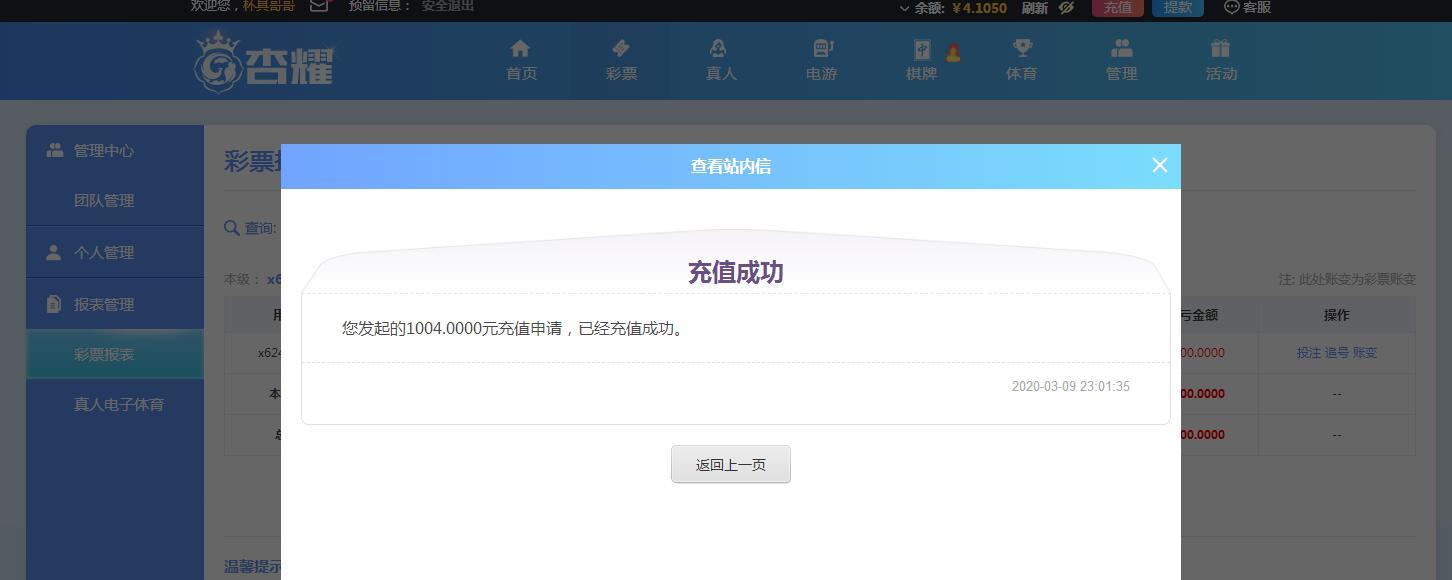Click the blue 提款 withdraw button
This screenshot has width=1452, height=580.
click(x=1178, y=7)
